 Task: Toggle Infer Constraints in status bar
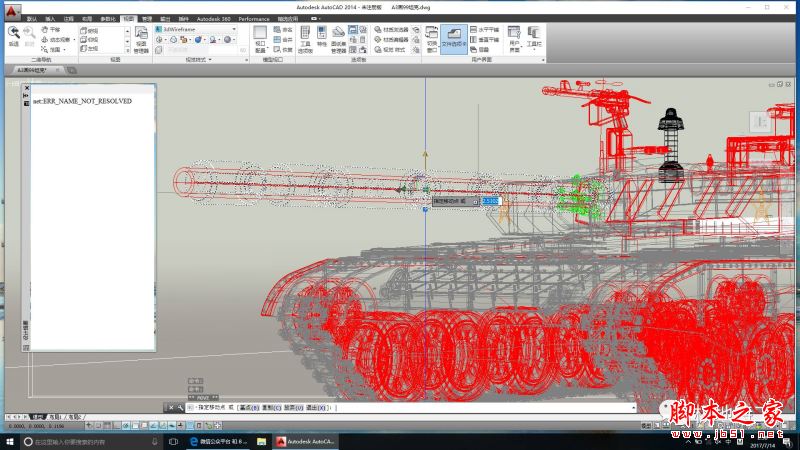click(89, 426)
